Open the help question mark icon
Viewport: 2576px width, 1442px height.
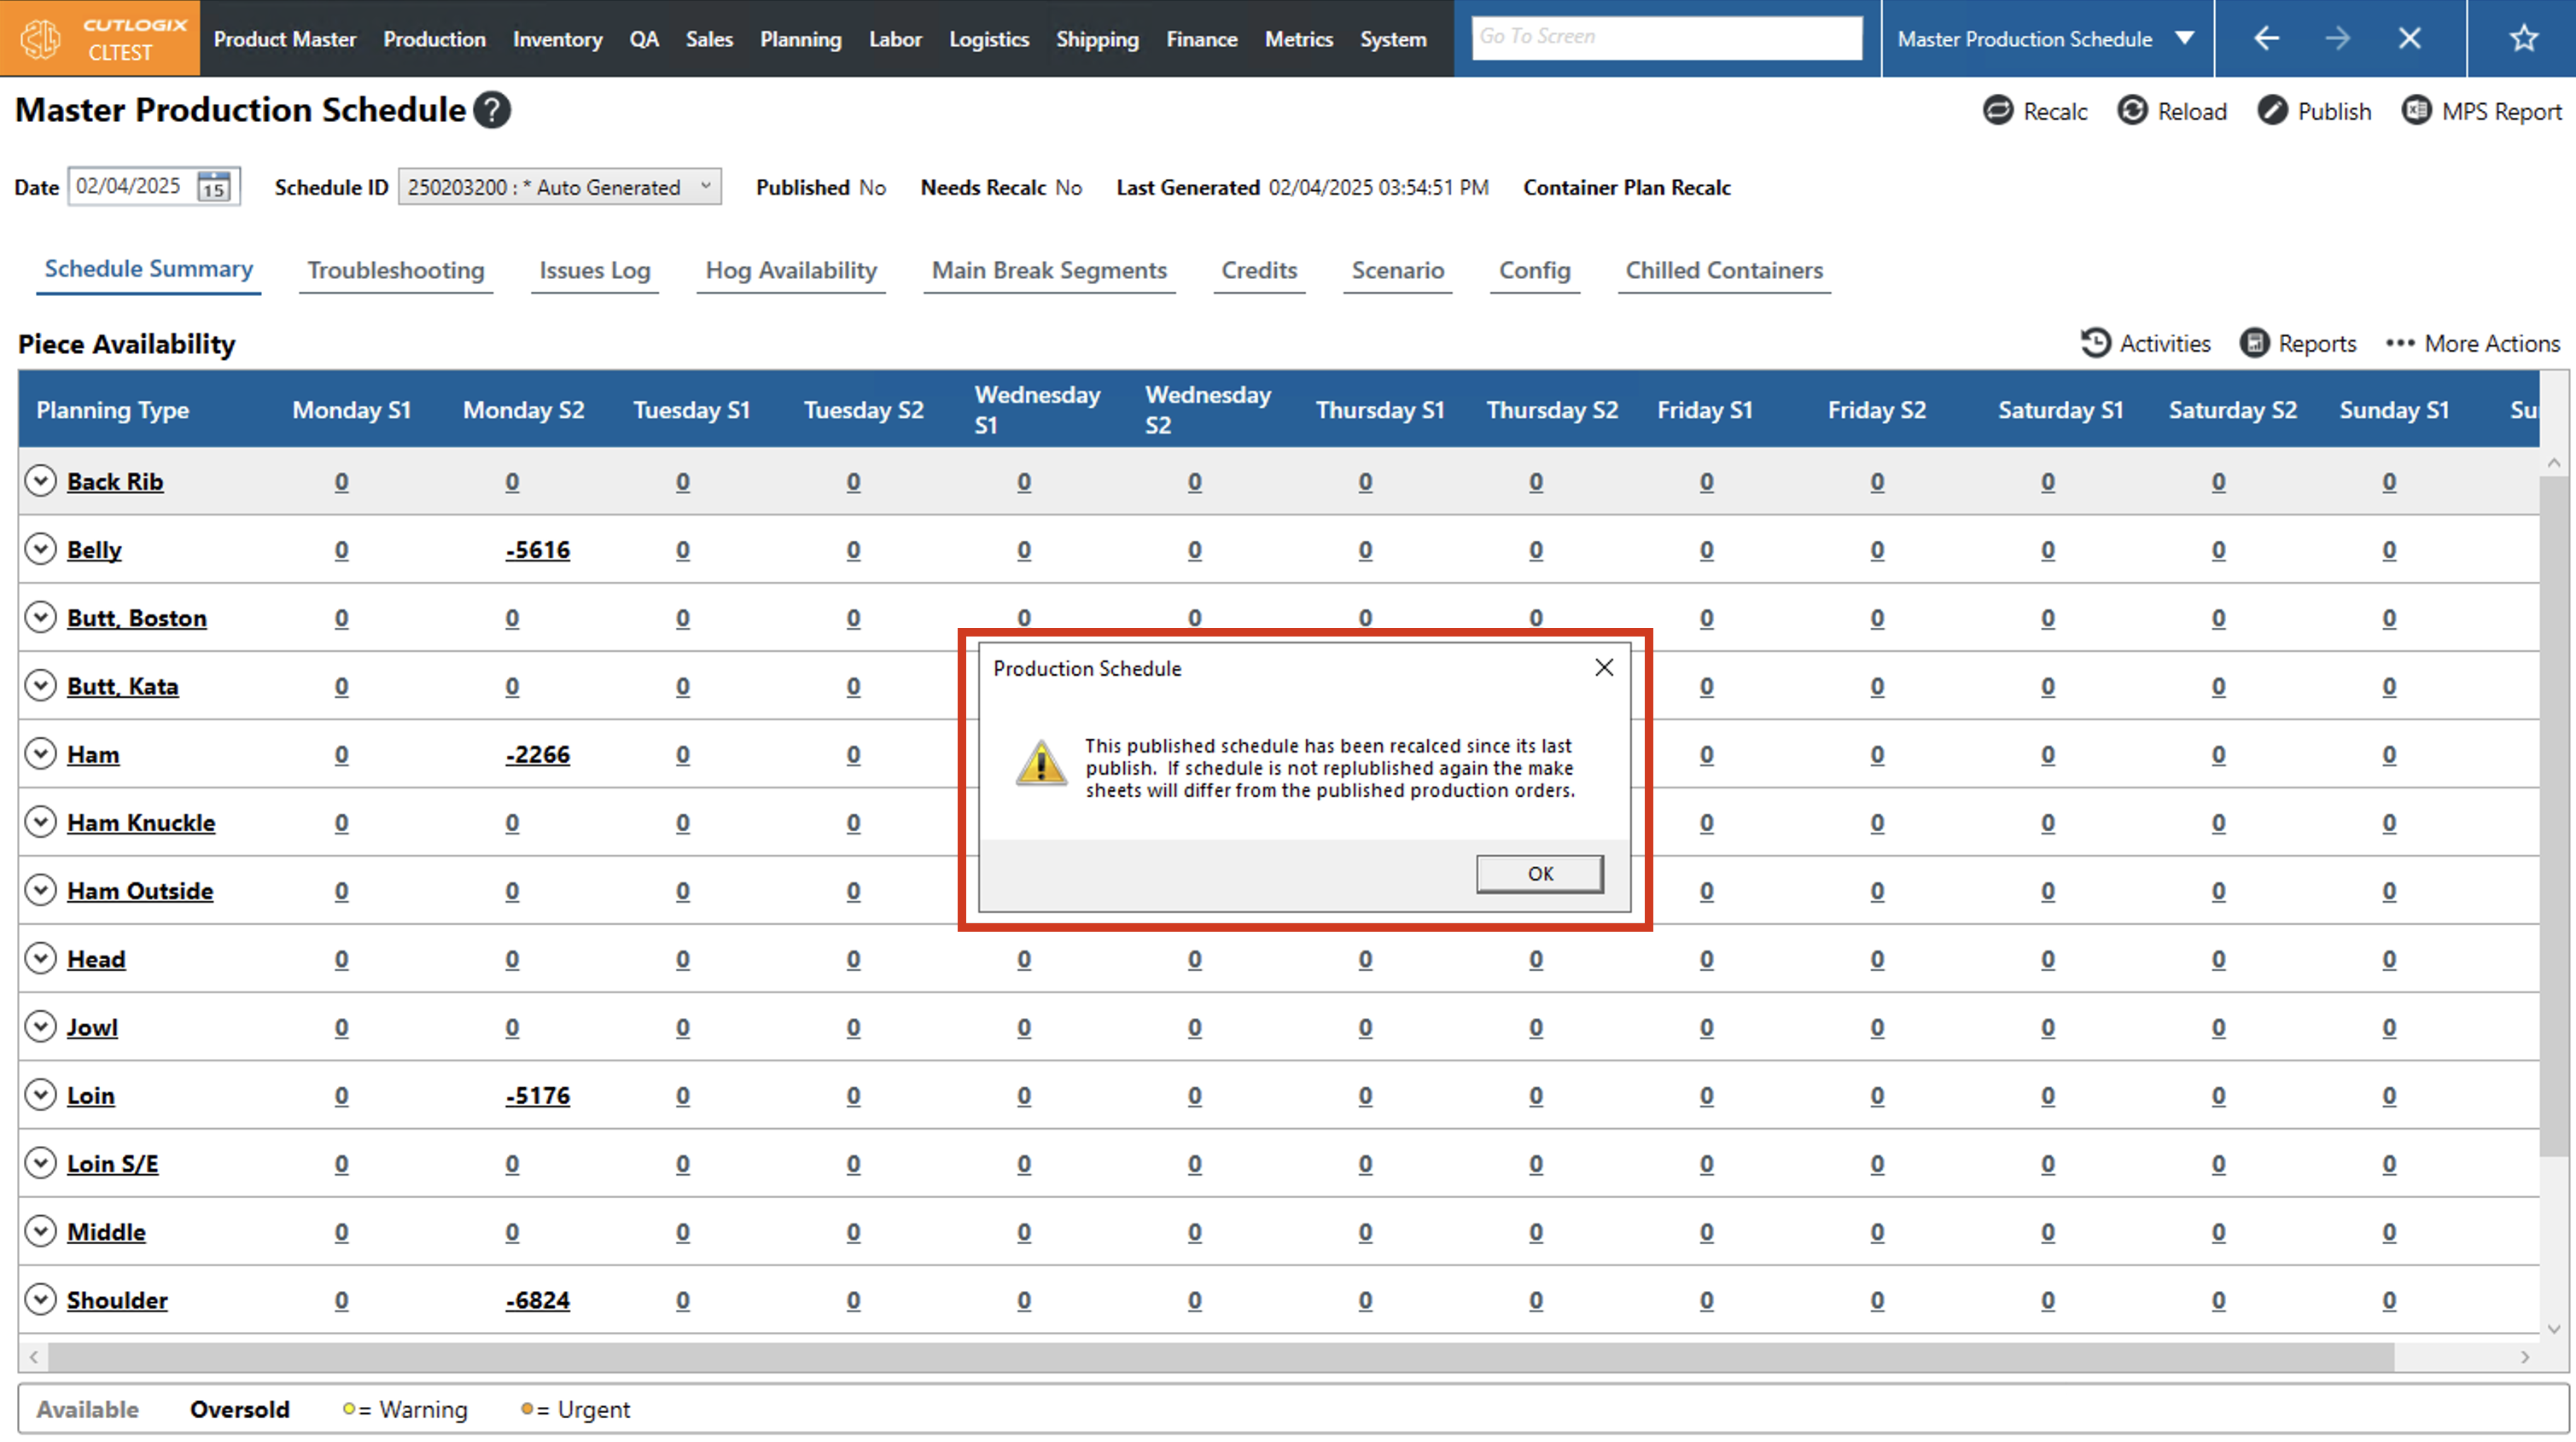(x=492, y=110)
